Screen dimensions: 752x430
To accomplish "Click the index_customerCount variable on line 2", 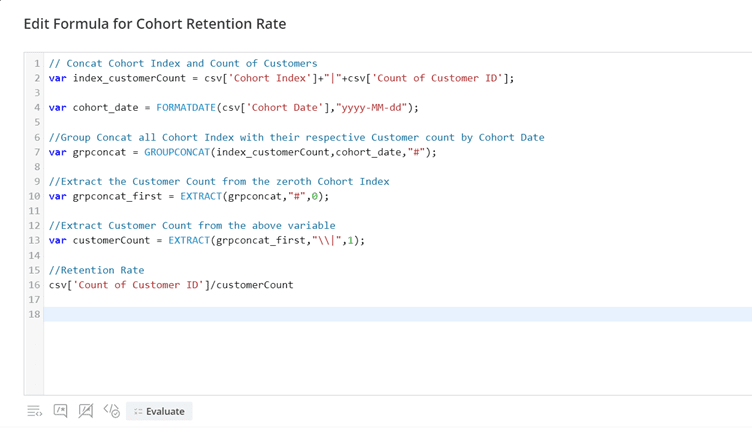I will [x=129, y=78].
